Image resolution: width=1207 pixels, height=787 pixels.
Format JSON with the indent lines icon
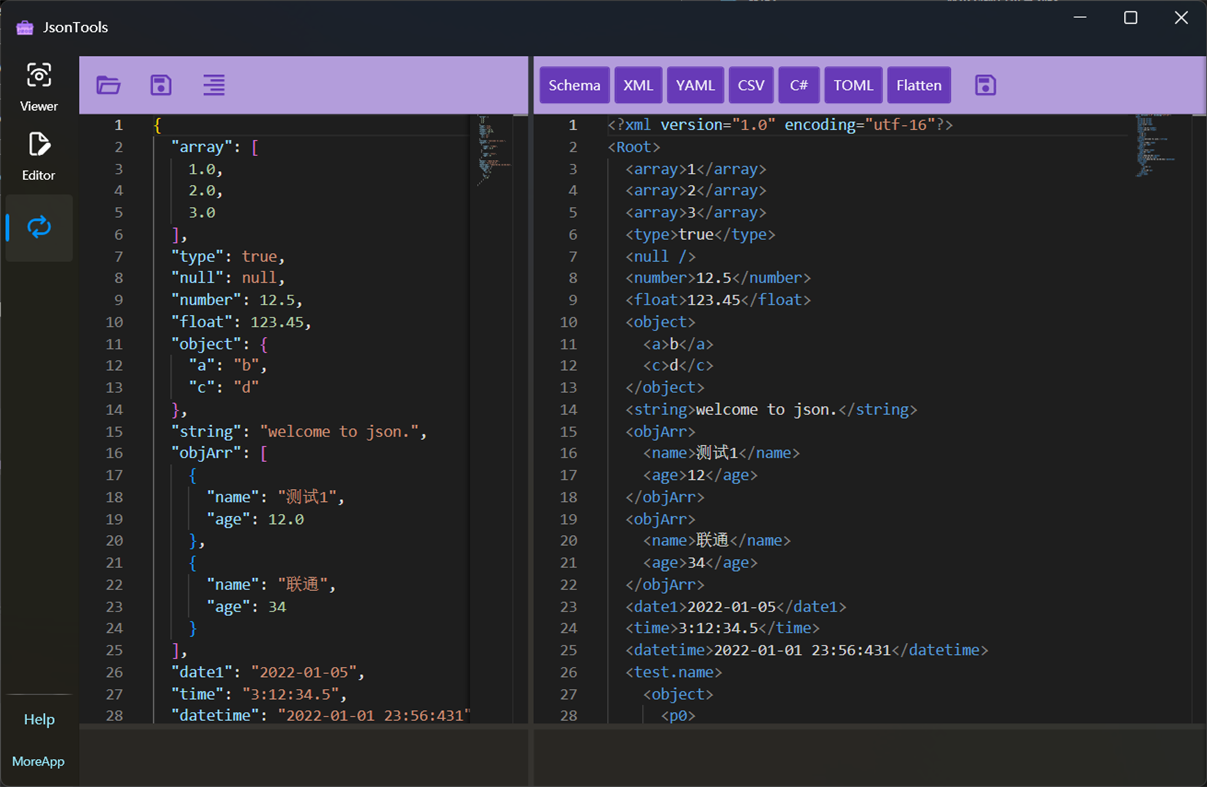tap(213, 85)
